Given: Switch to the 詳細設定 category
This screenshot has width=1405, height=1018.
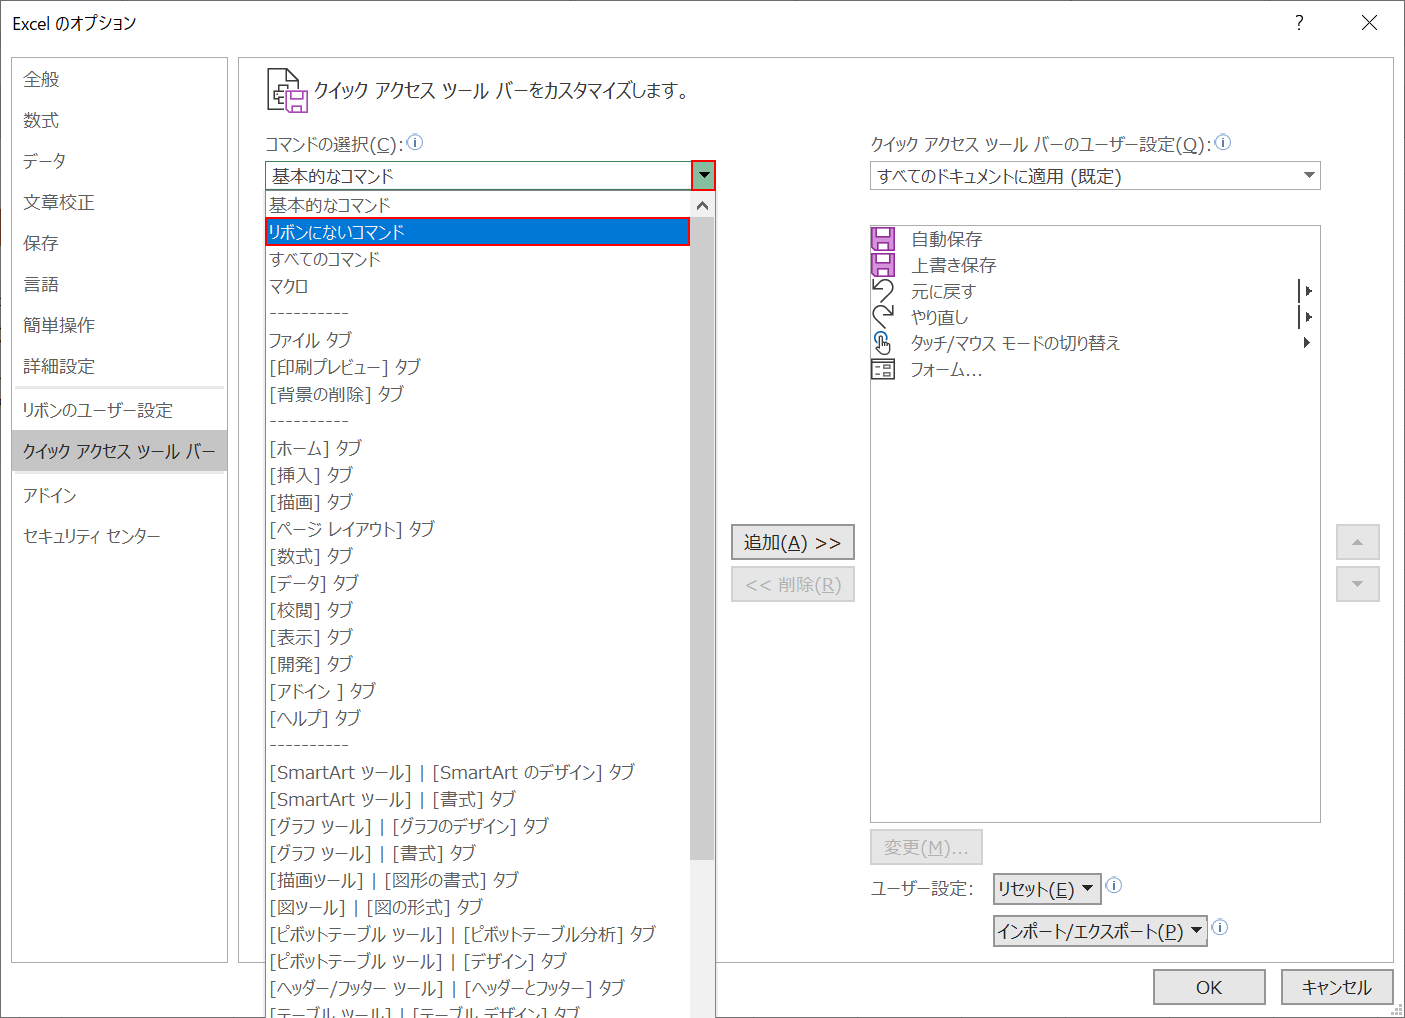Looking at the screenshot, I should coord(59,365).
